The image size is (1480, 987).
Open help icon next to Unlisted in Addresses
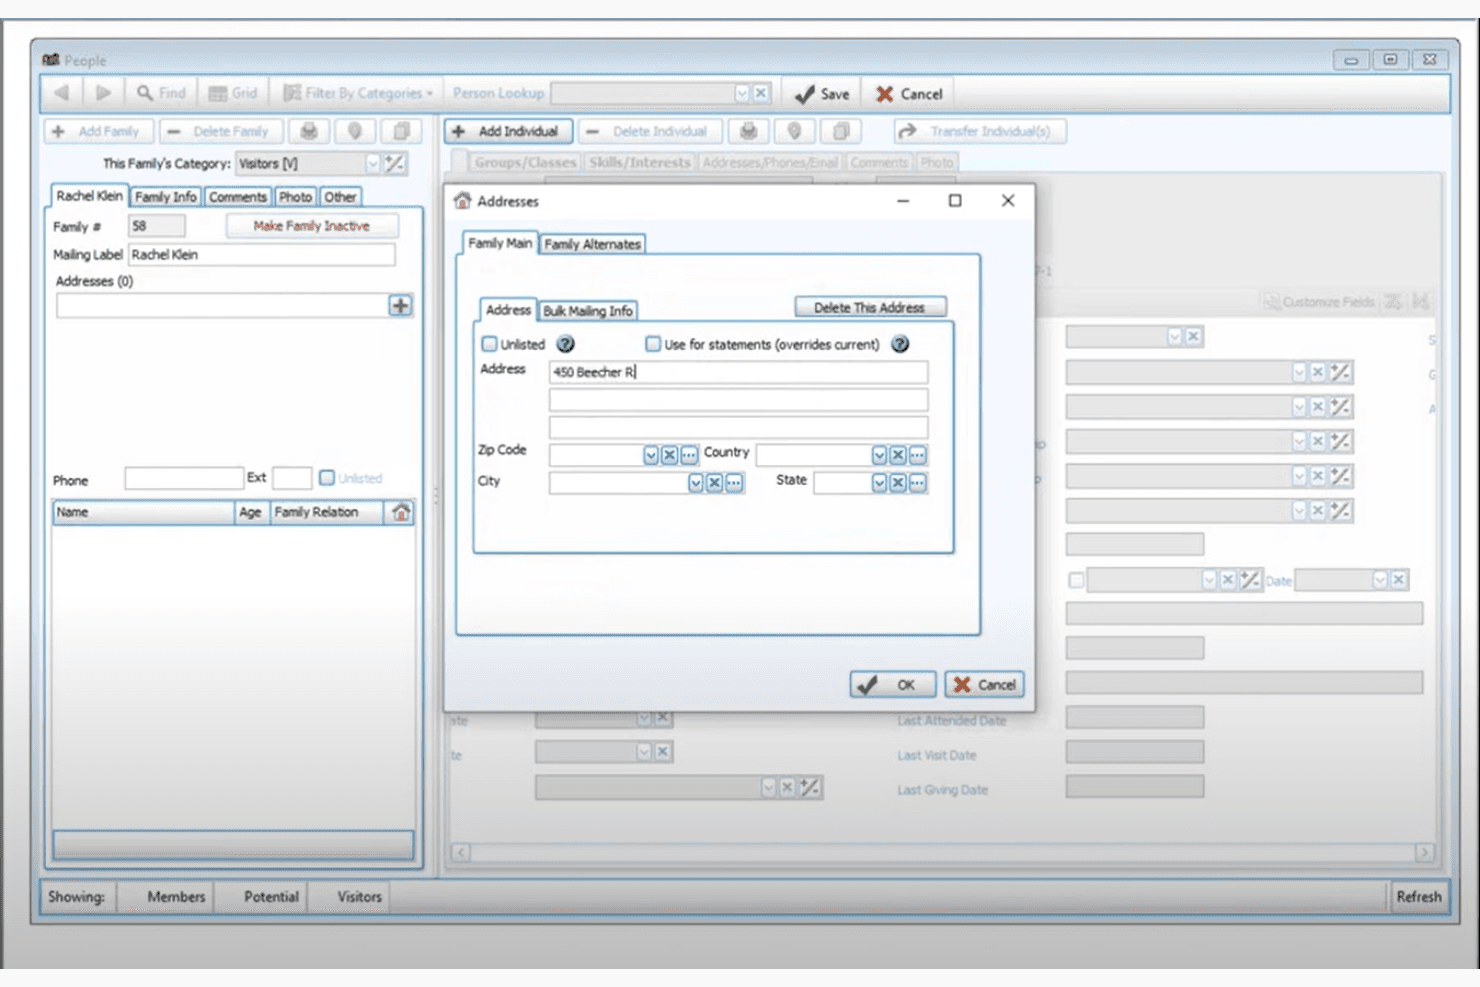[565, 344]
